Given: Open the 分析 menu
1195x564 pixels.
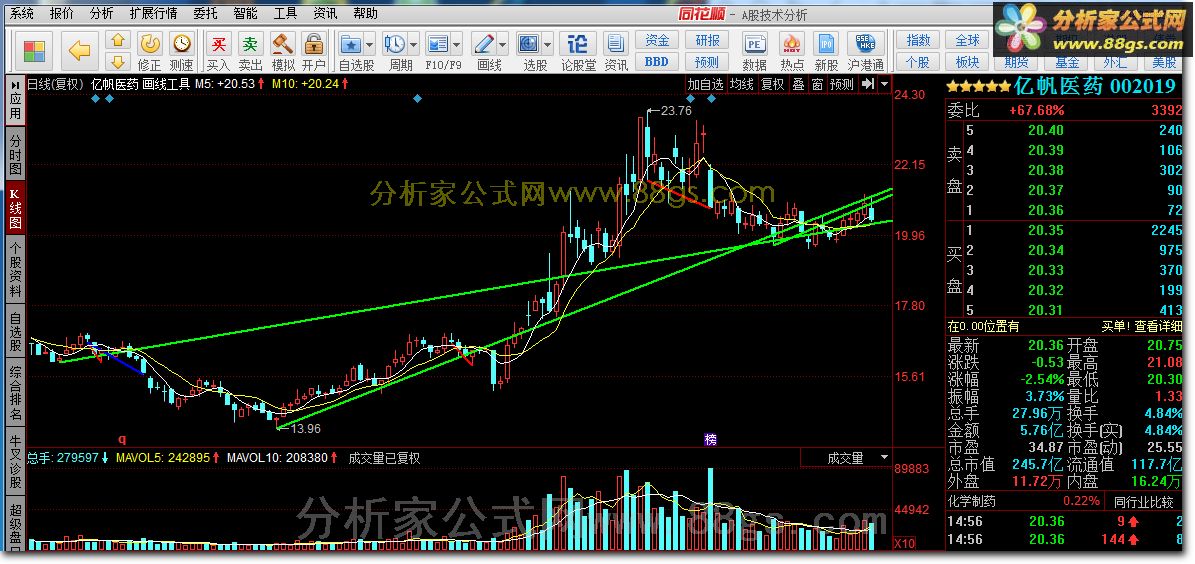Looking at the screenshot, I should point(101,13).
